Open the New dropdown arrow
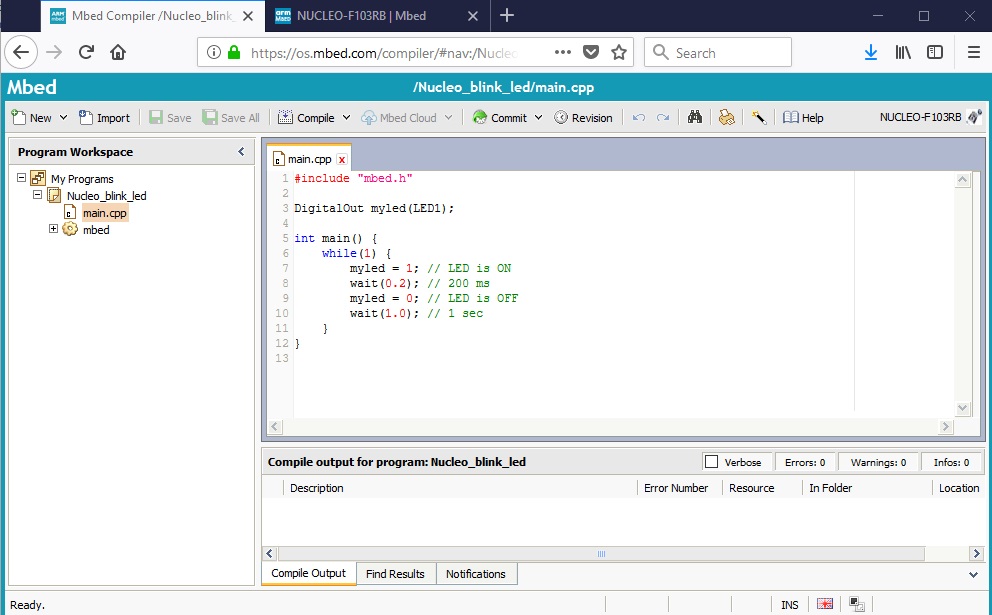This screenshot has height=615, width=992. pyautogui.click(x=64, y=117)
